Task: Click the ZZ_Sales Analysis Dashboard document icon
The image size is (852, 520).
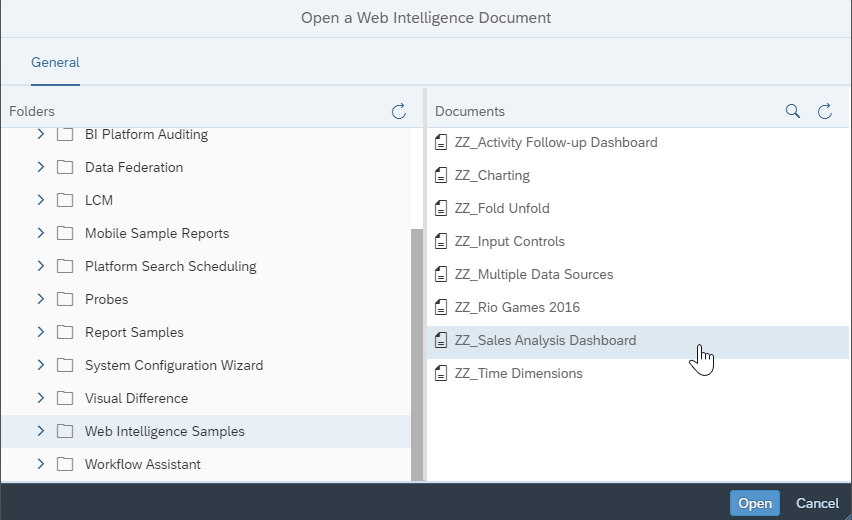Action: click(x=441, y=341)
